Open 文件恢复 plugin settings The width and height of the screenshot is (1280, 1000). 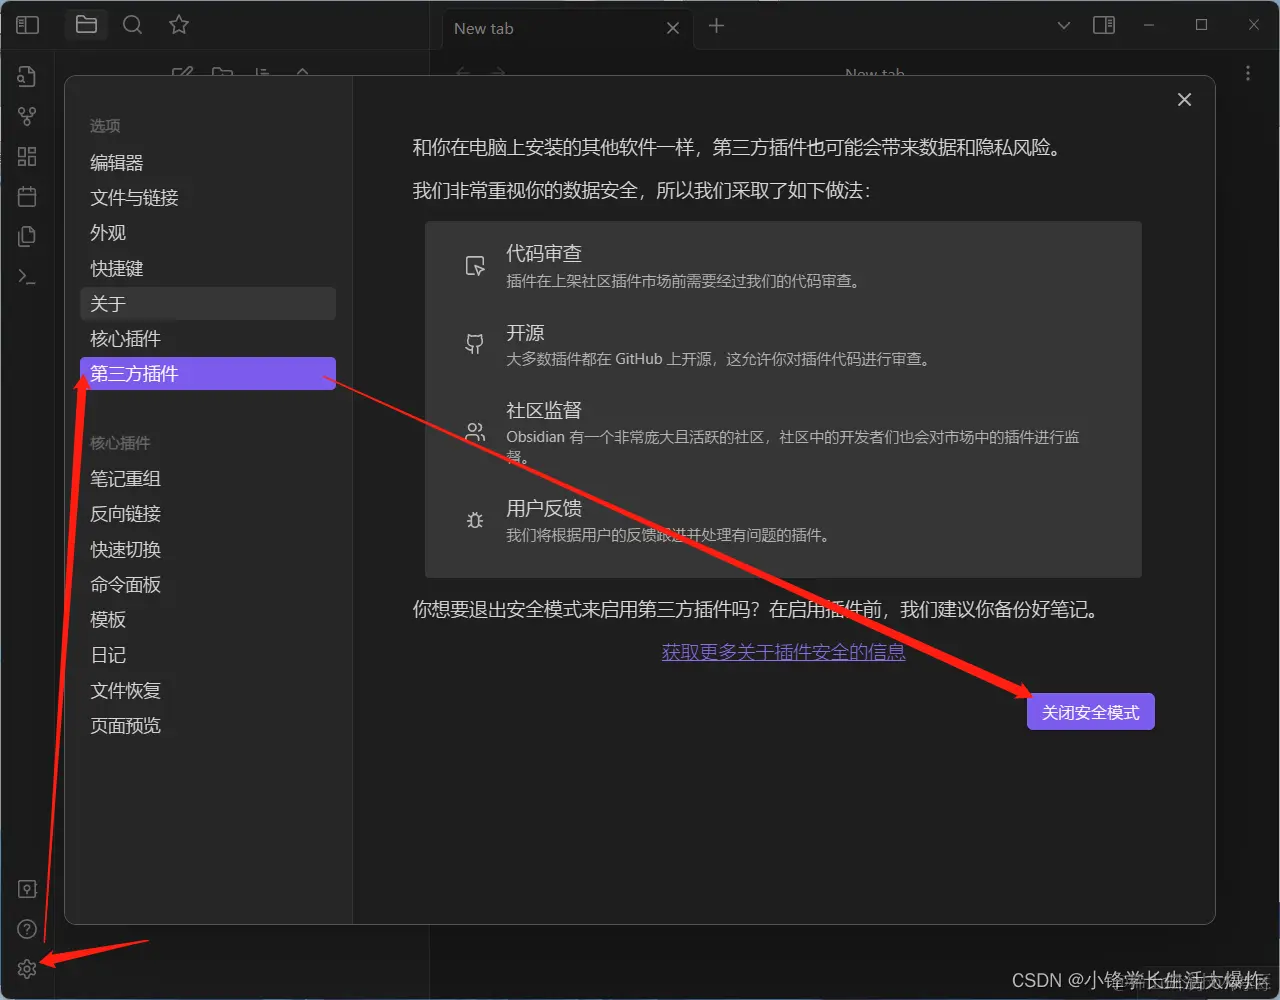[x=208, y=691]
